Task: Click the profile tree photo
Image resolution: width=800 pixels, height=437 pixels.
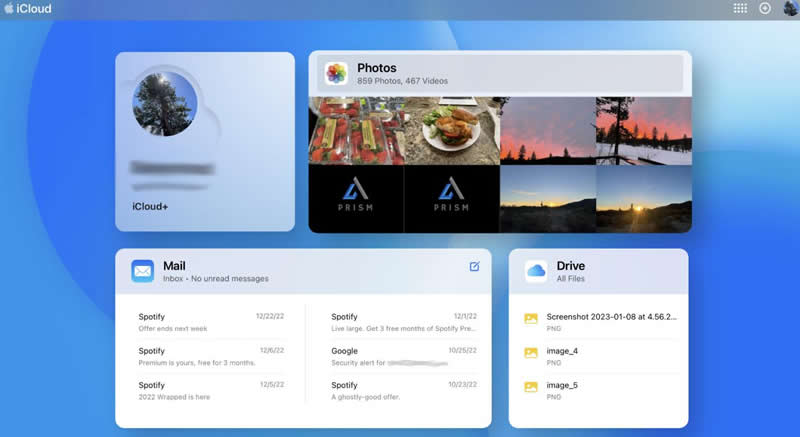Action: click(x=165, y=104)
